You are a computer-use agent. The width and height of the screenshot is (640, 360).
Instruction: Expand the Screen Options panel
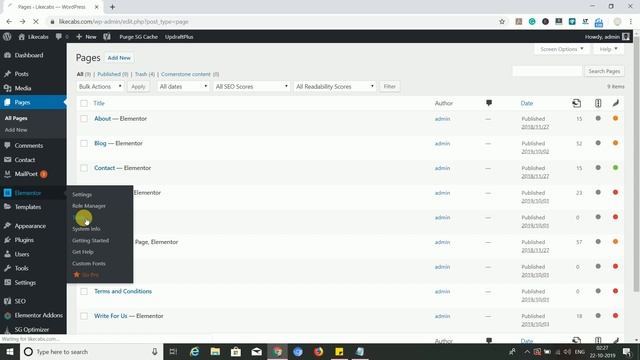[x=562, y=49]
